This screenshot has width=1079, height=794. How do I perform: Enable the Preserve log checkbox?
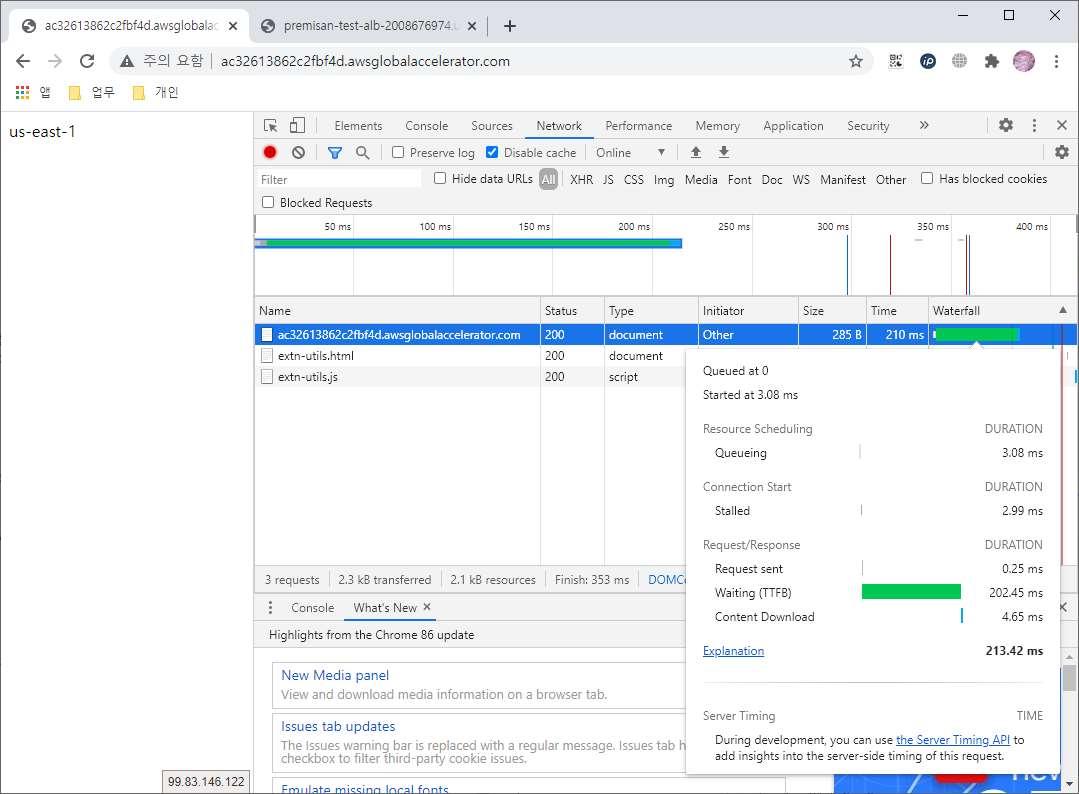click(398, 152)
